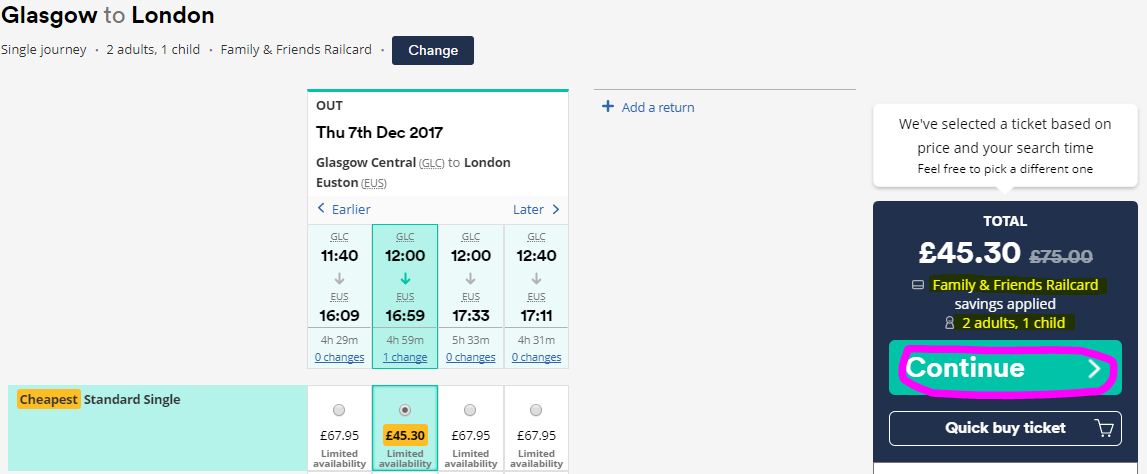Select the 11:40 to 16:09 train column
This screenshot has width=1147, height=474.
339,275
